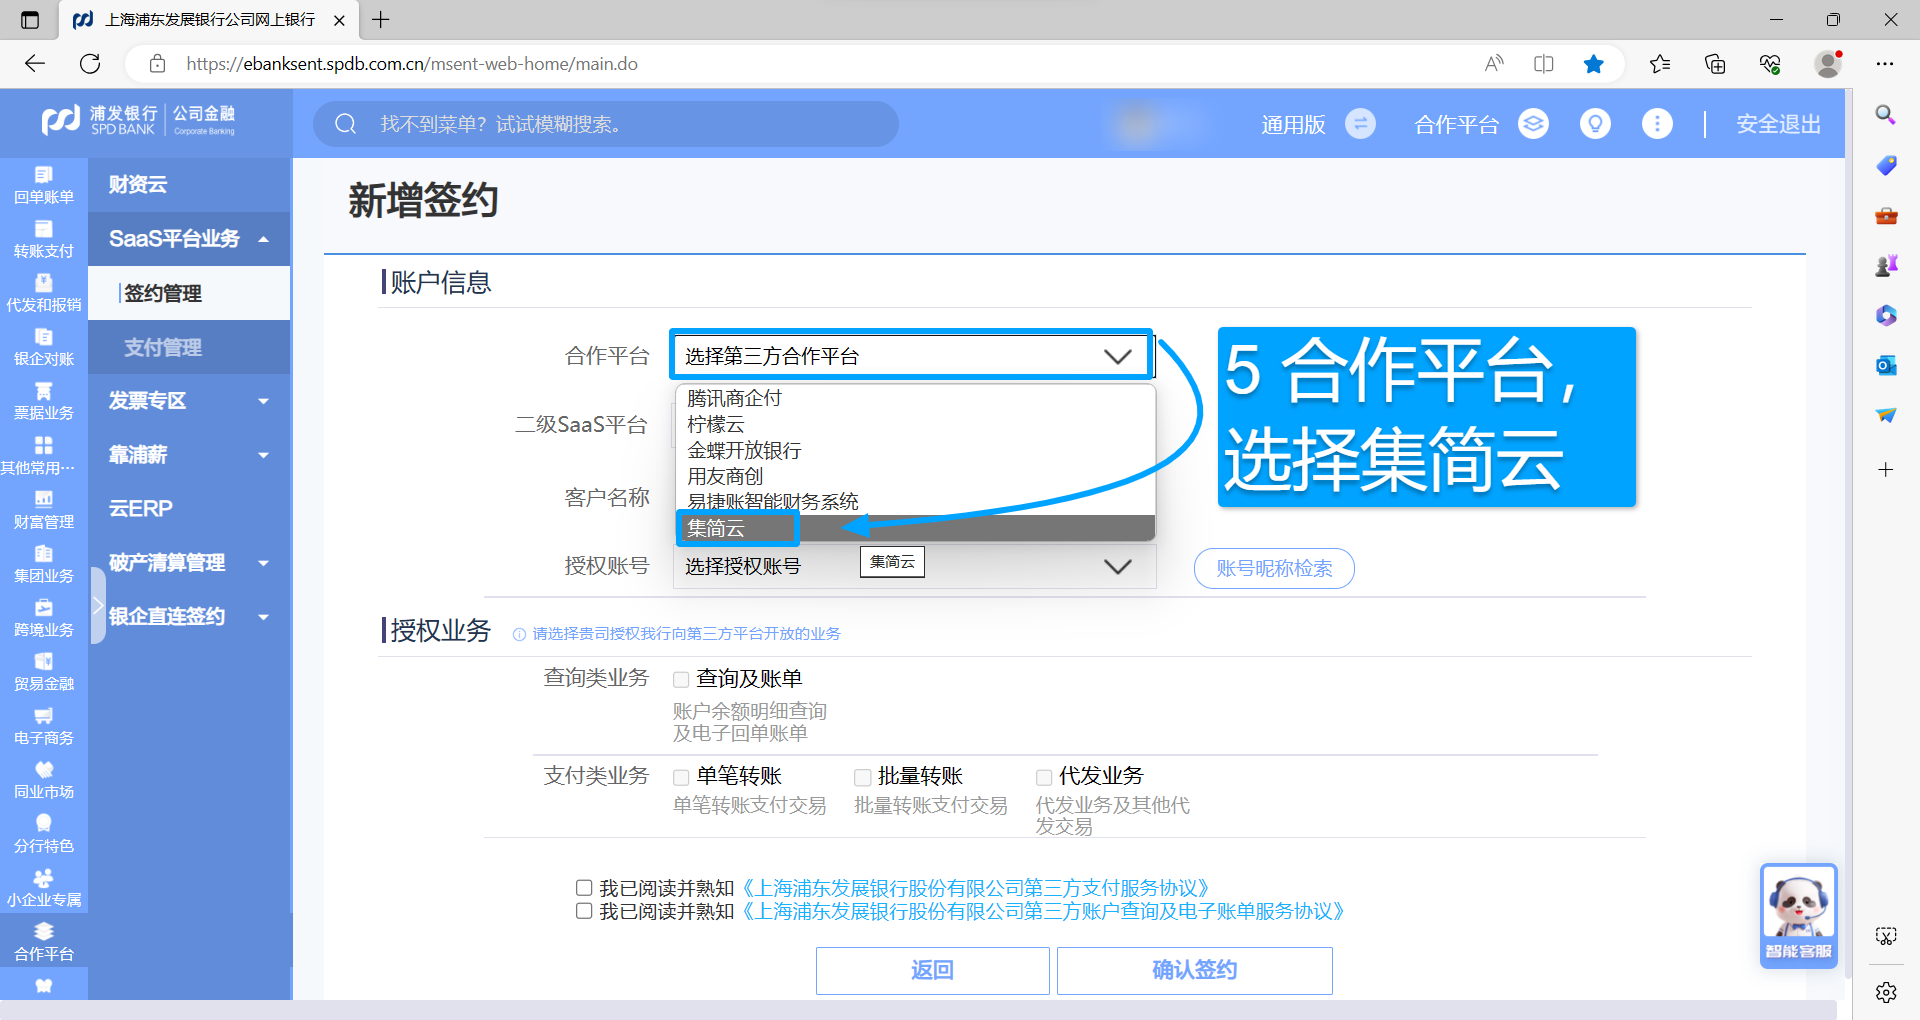Check the 单笔转账 checkbox
Image resolution: width=1920 pixels, height=1020 pixels.
[681, 778]
